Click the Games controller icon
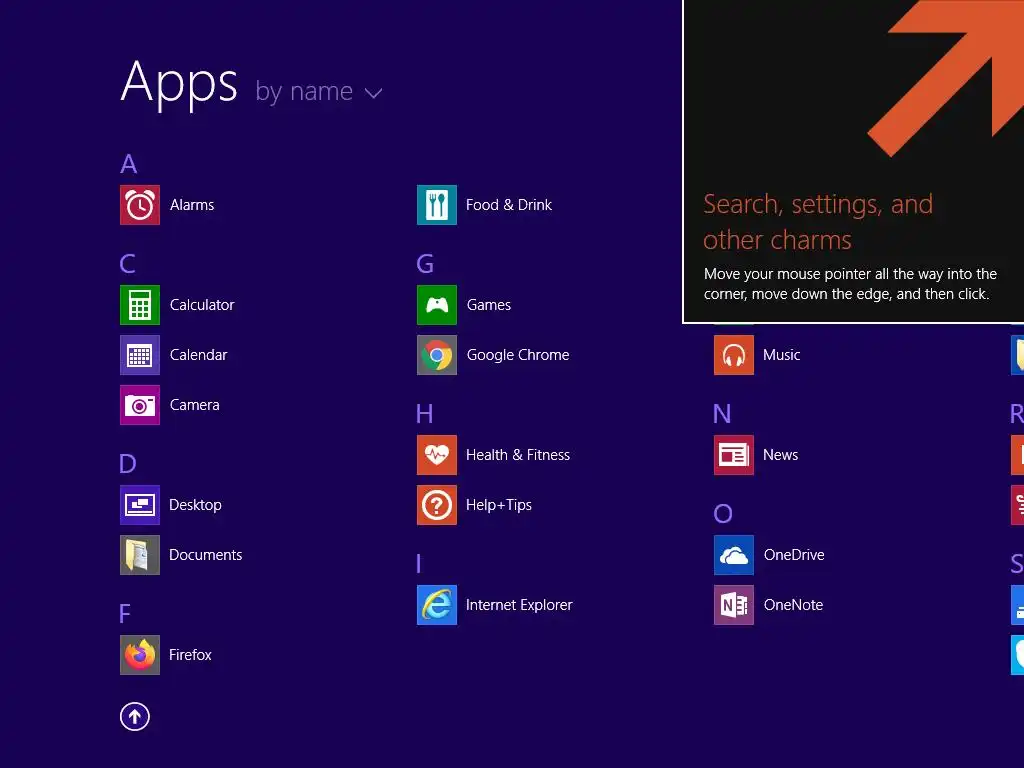The image size is (1024, 768). pos(437,305)
